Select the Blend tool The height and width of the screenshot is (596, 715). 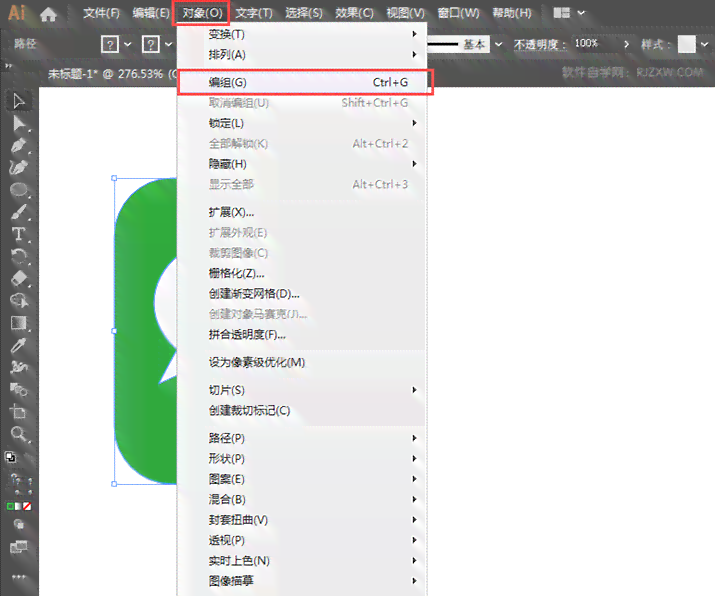point(18,390)
